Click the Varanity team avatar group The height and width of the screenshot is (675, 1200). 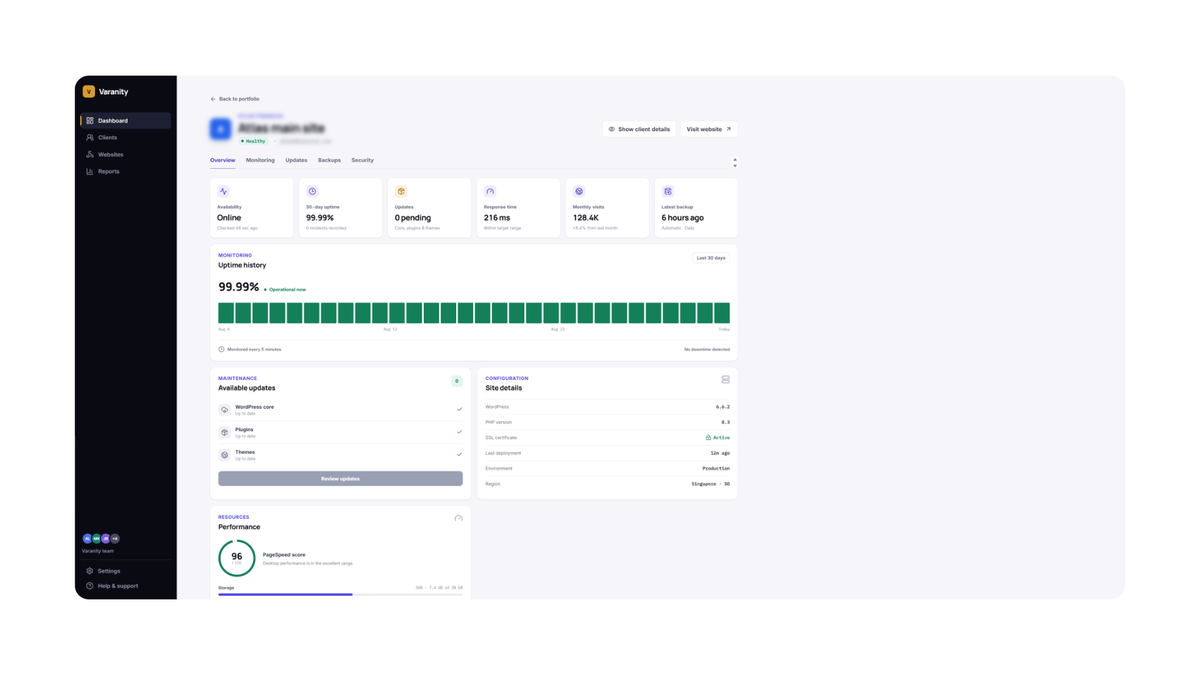pyautogui.click(x=101, y=538)
